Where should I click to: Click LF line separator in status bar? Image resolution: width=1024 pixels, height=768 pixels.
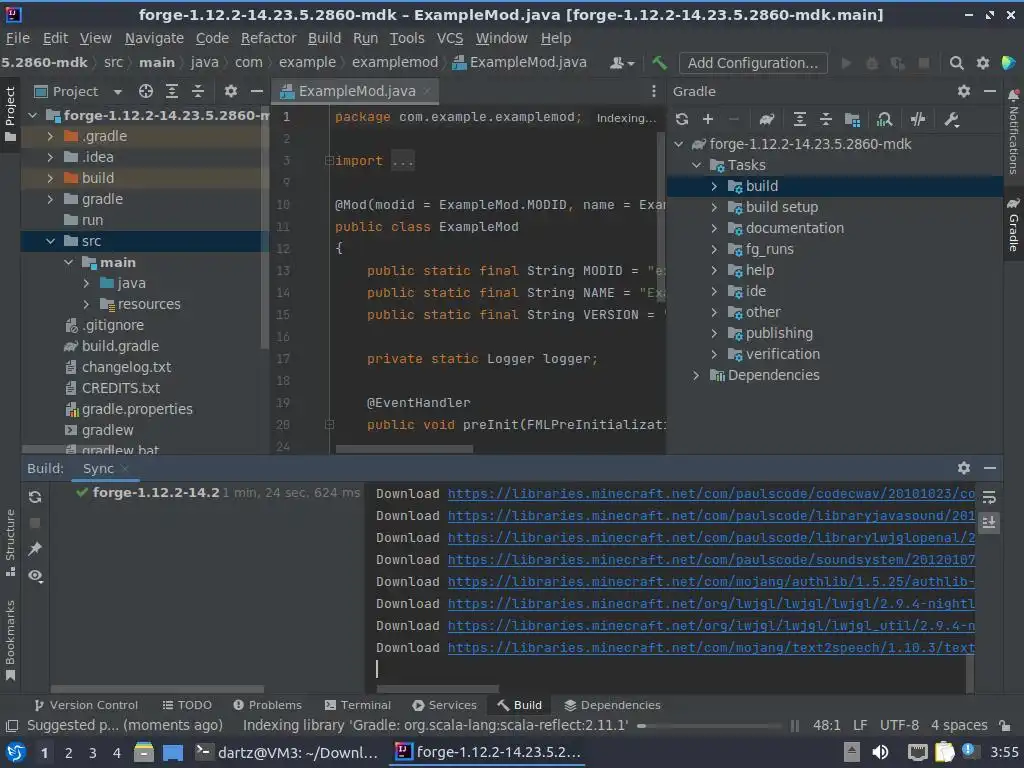point(859,726)
